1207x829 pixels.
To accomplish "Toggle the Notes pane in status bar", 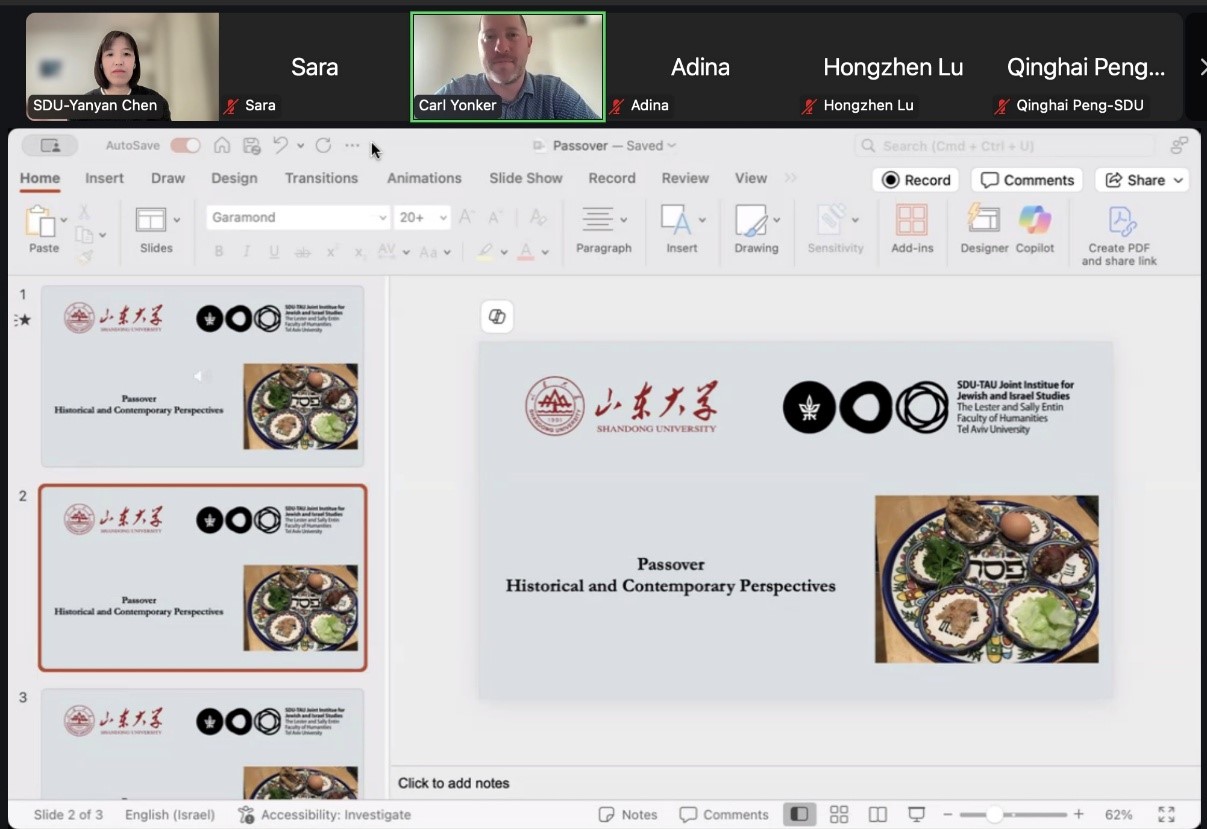I will click(628, 814).
